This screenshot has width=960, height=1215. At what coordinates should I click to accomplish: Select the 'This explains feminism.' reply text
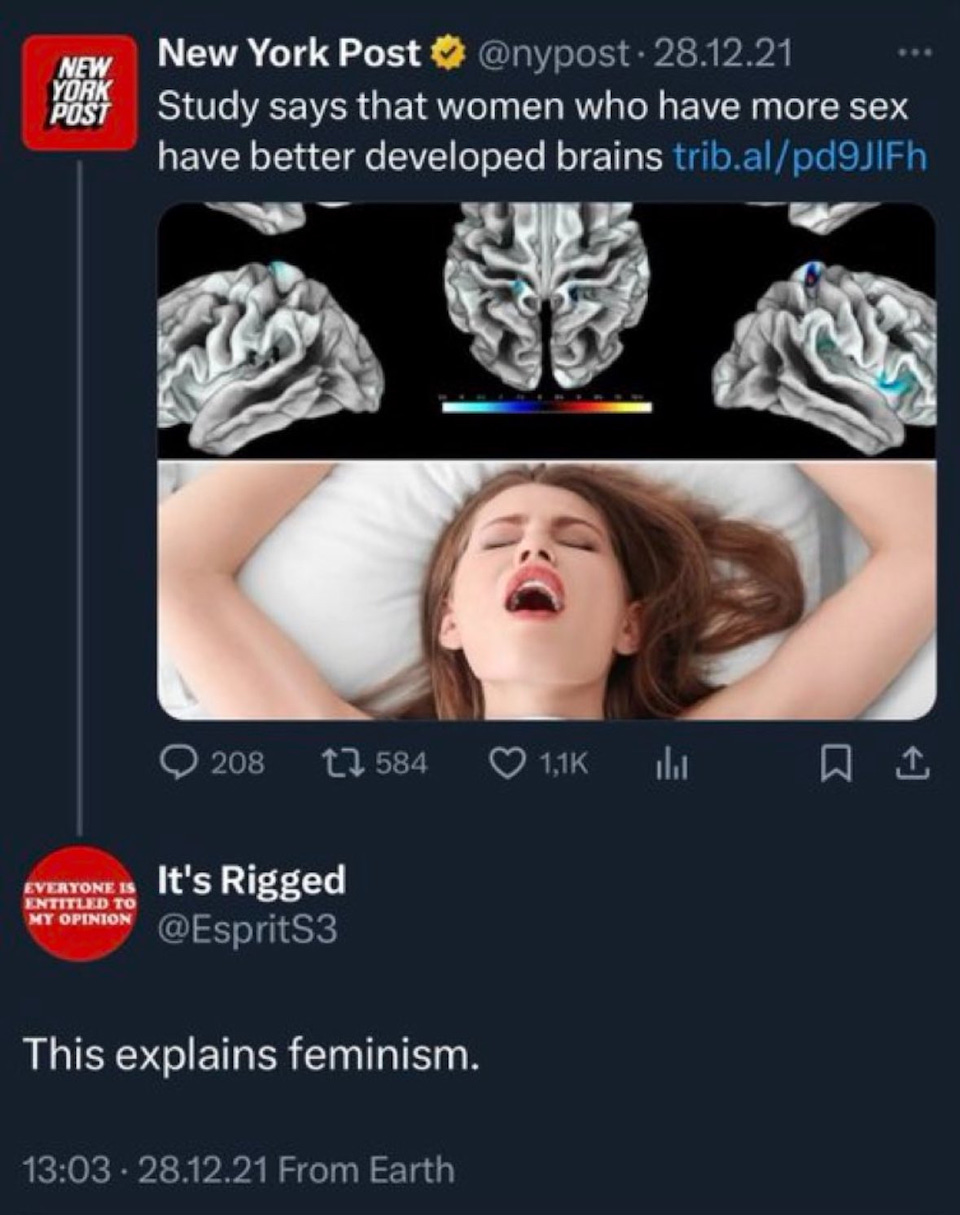point(251,1055)
